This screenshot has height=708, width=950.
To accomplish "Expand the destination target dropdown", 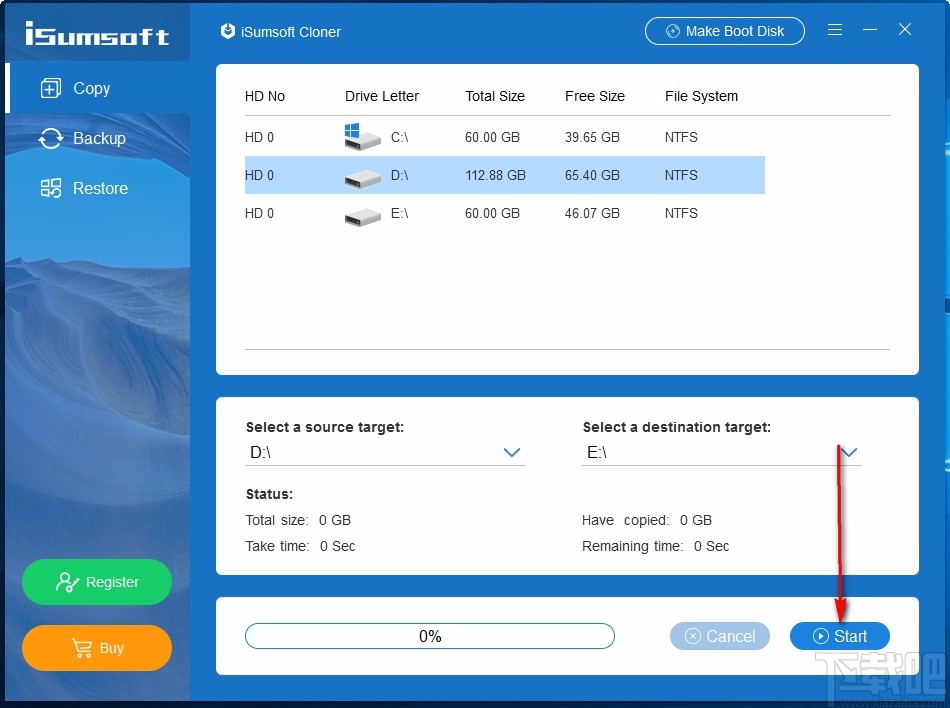I will [849, 452].
